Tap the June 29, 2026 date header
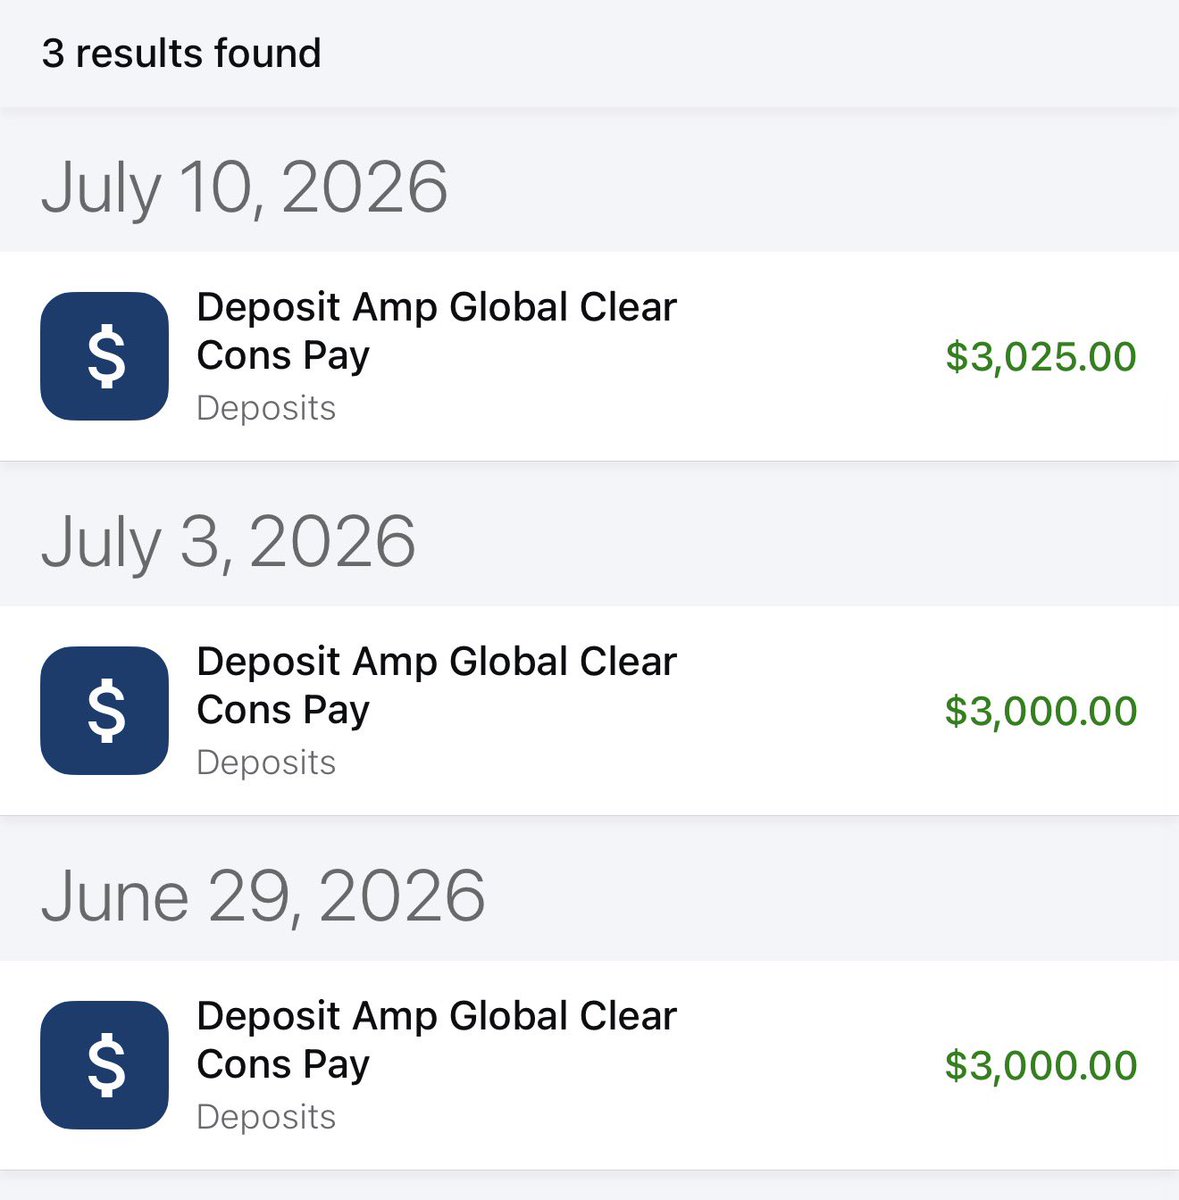 coord(263,896)
